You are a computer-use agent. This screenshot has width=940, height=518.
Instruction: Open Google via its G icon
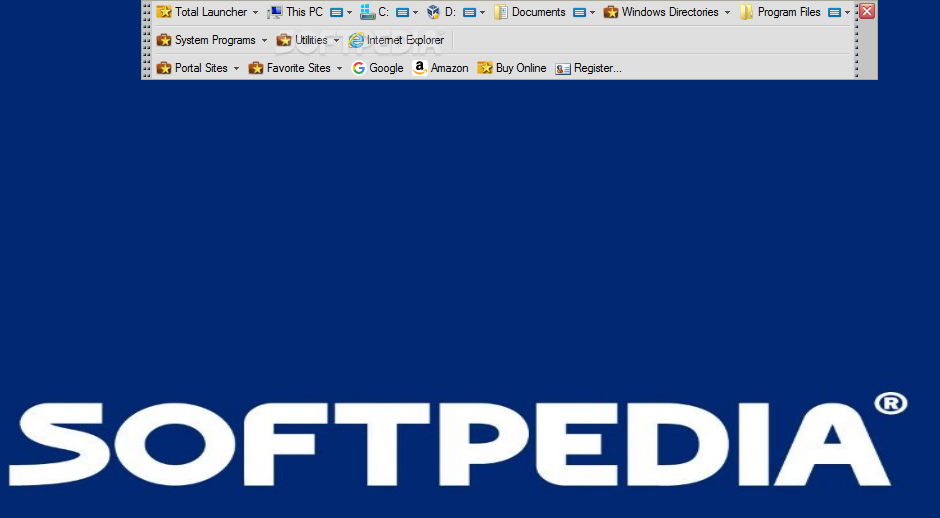coord(358,68)
